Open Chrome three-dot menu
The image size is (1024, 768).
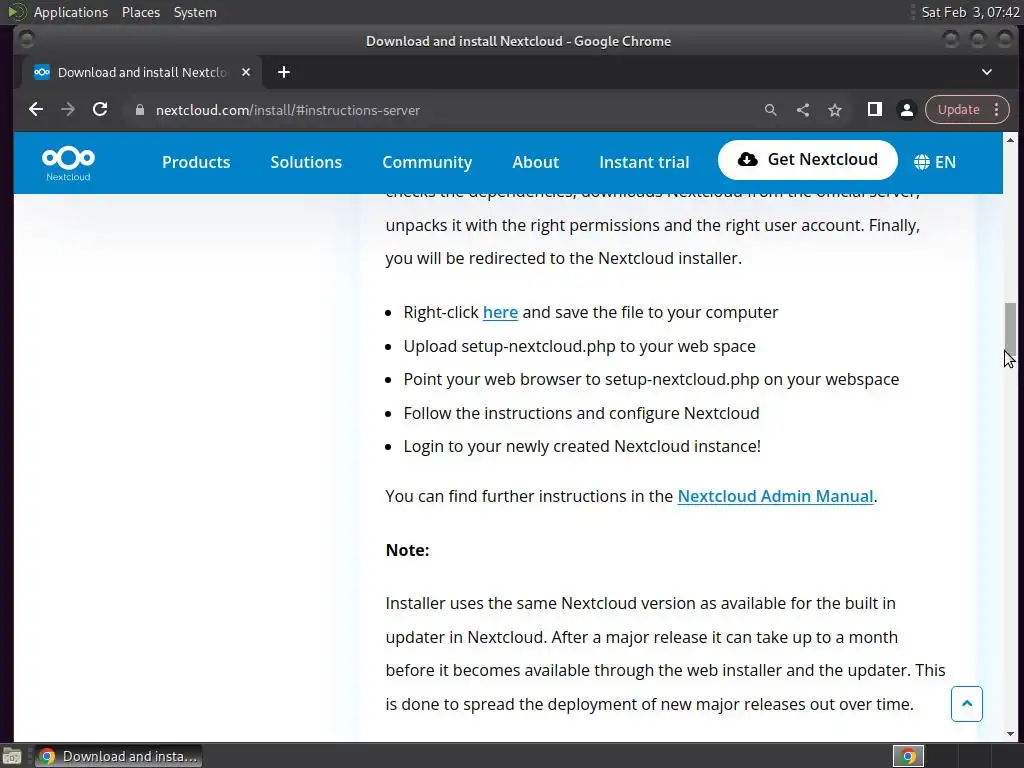[997, 110]
